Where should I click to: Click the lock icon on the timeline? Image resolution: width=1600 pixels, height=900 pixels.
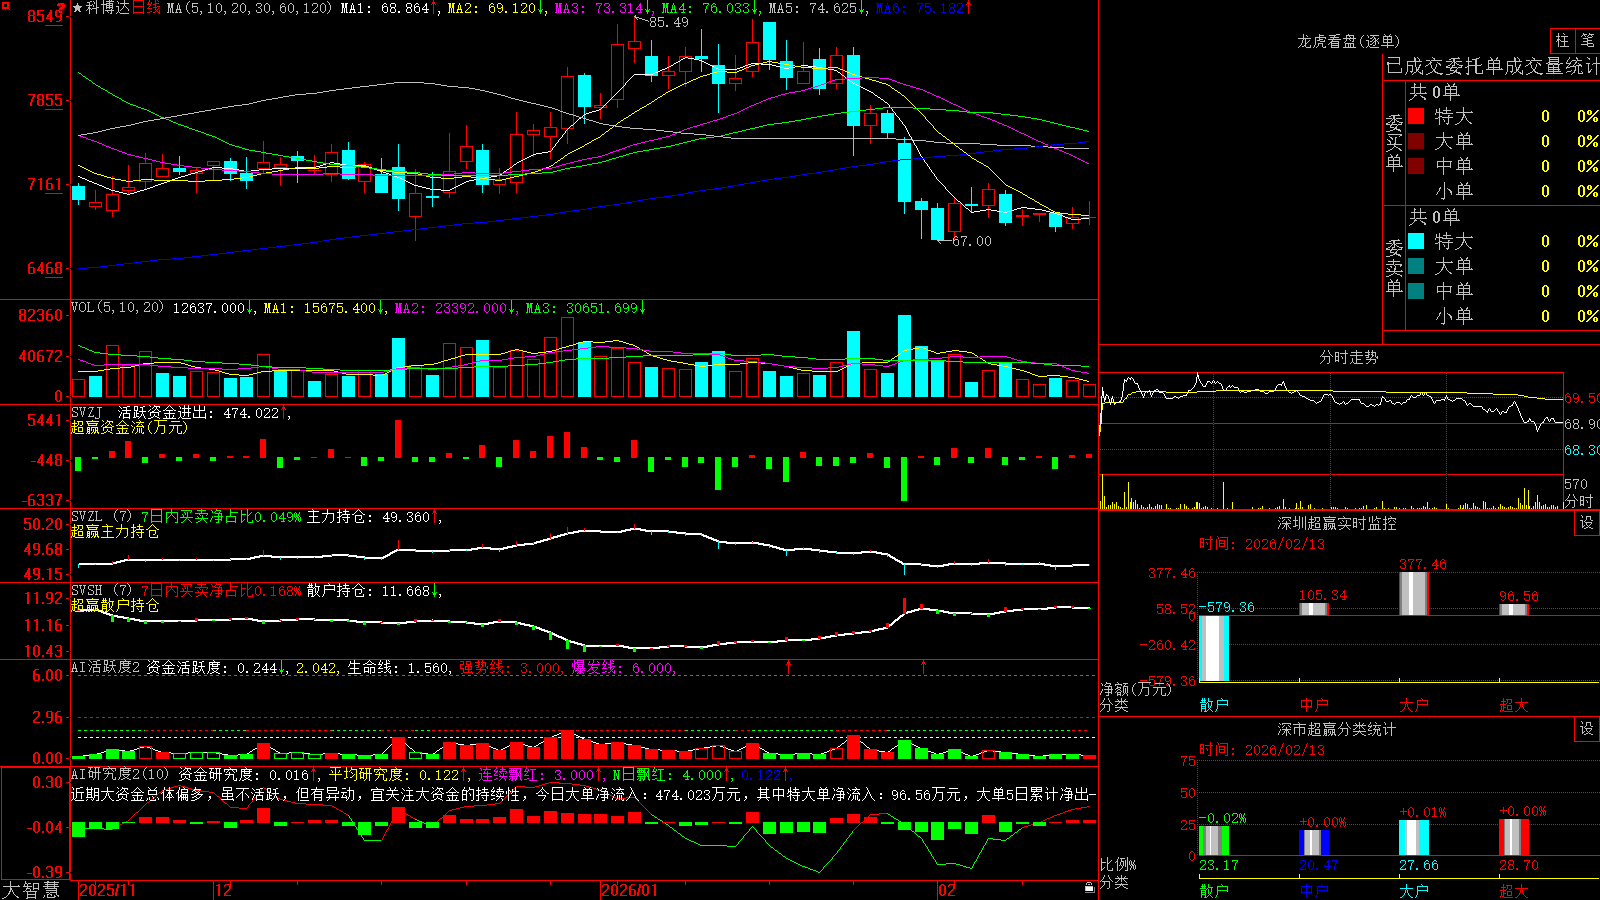tap(1089, 888)
